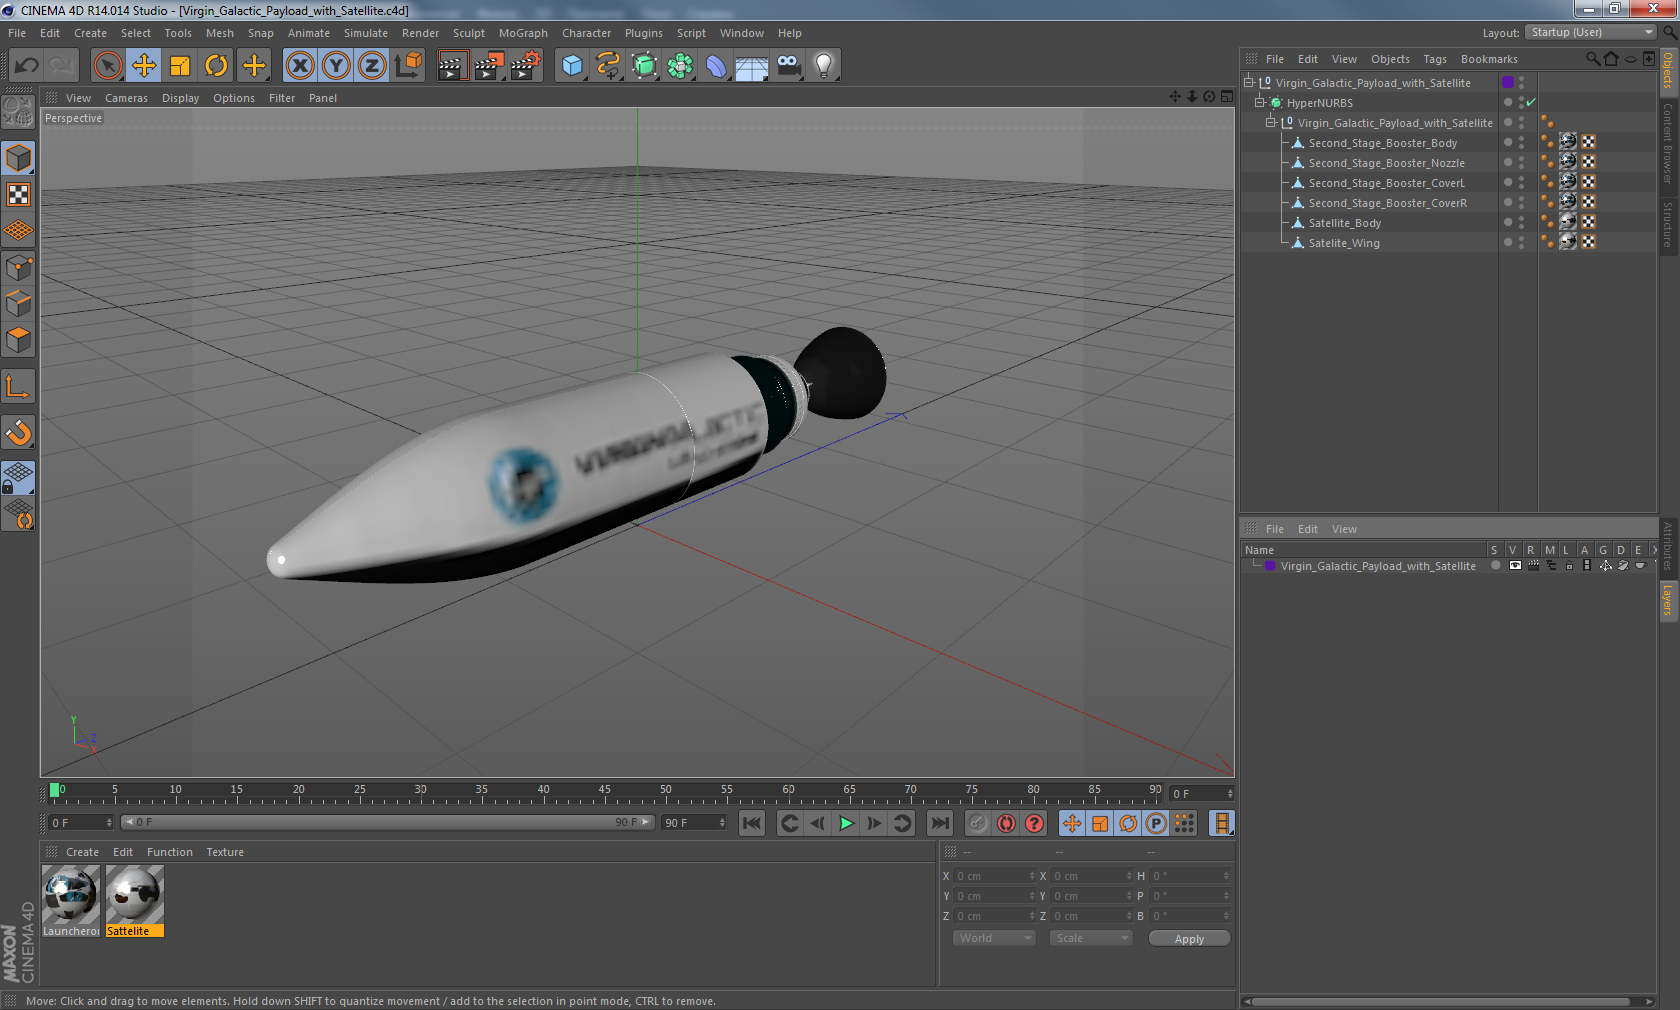
Task: Select the Live Selection tool
Action: click(x=107, y=66)
